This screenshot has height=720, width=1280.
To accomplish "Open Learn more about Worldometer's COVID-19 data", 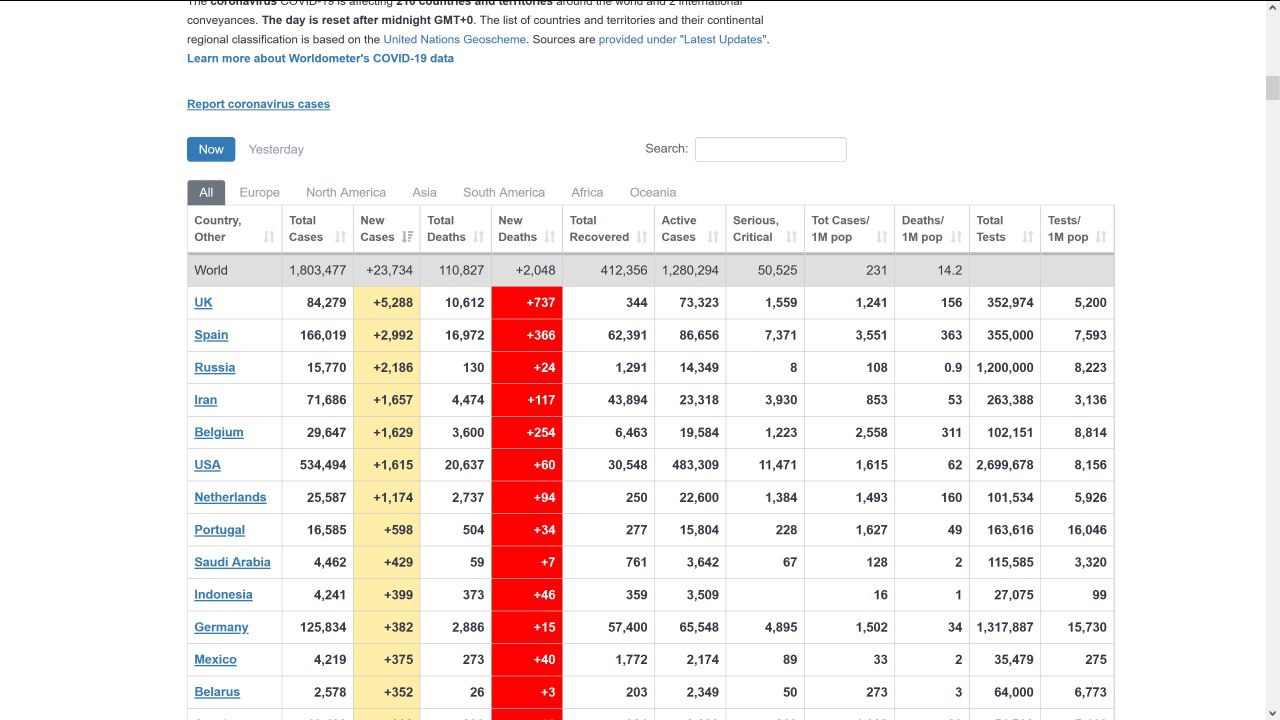I will coord(320,58).
